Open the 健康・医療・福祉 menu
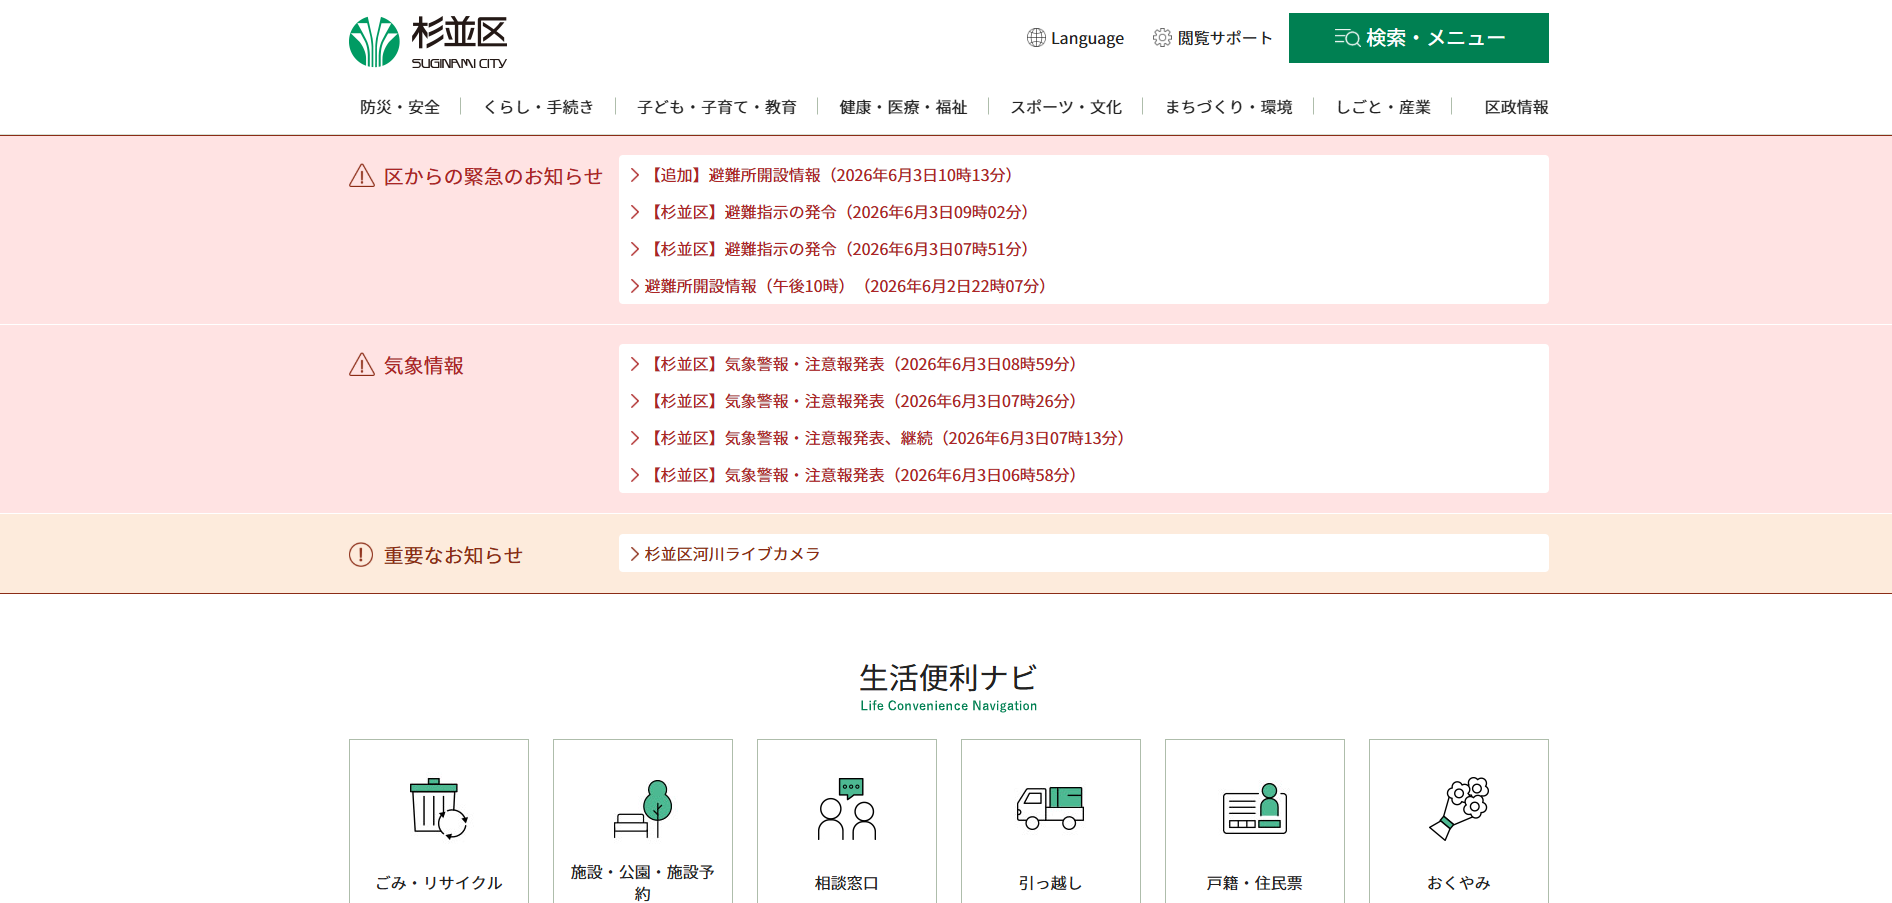Screen dimensions: 1892x903 903,107
